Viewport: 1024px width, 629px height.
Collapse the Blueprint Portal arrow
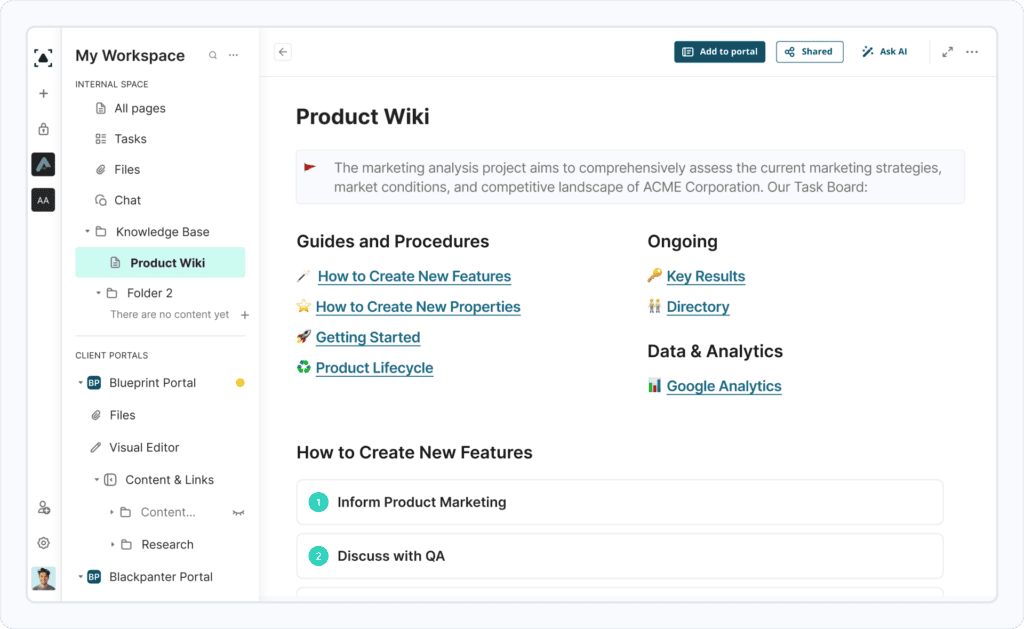click(80, 383)
